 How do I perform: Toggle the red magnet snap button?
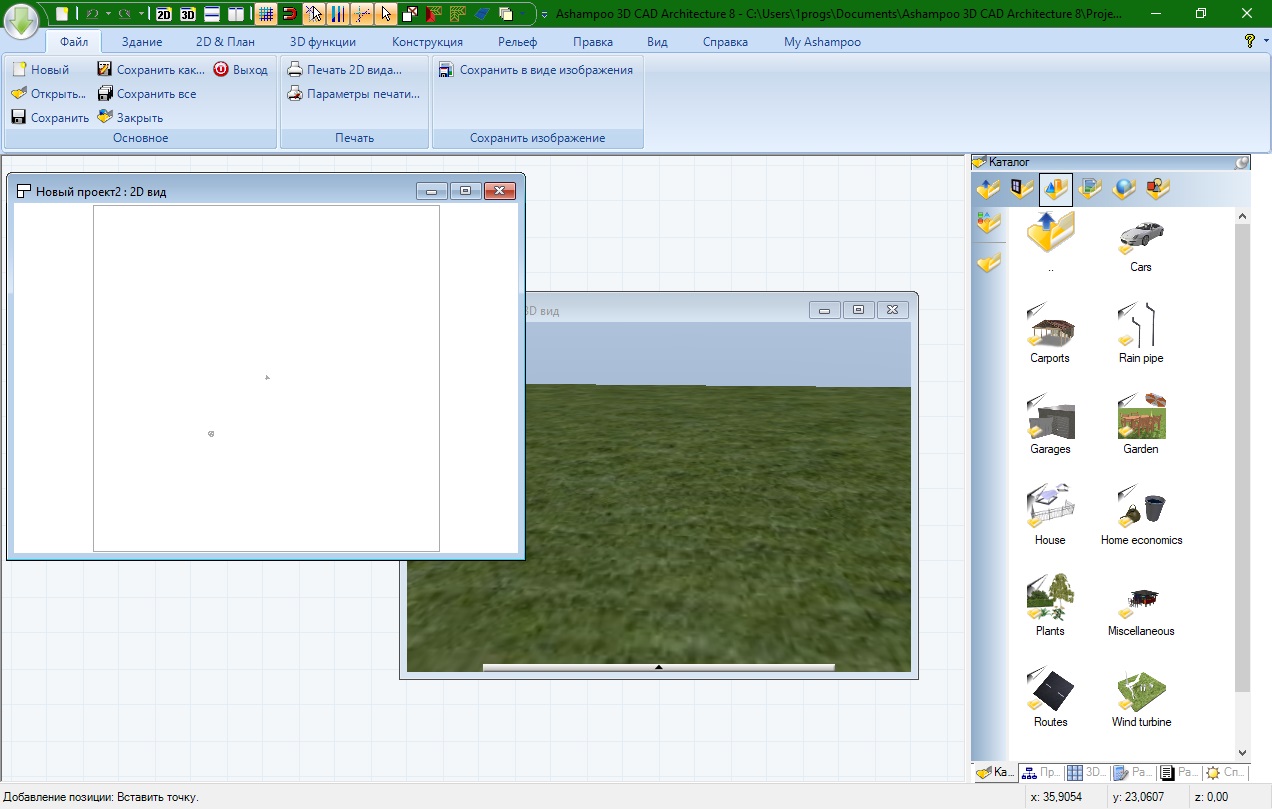point(290,14)
